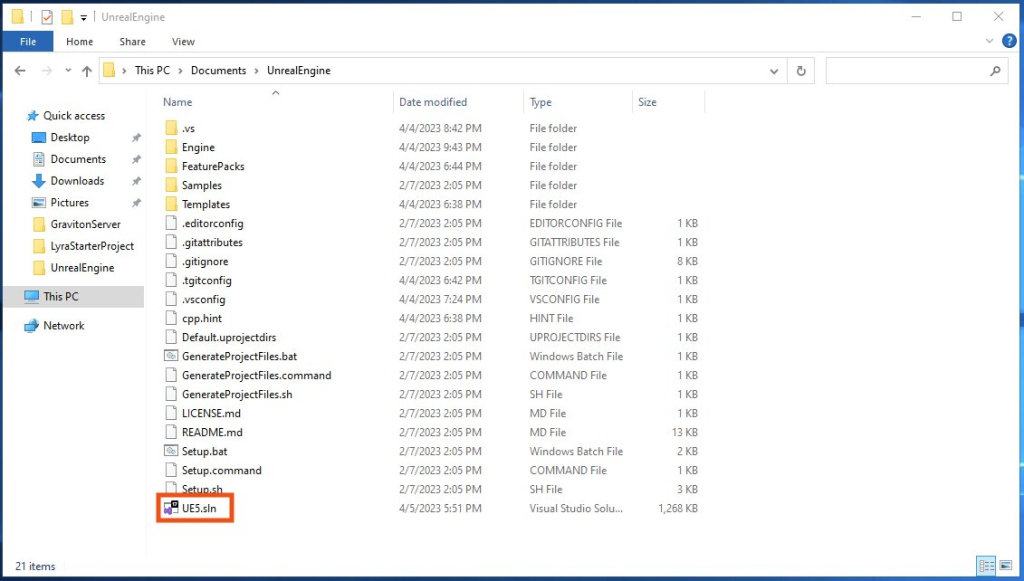Viewport: 1024px width, 581px height.
Task: Expand the address bar history dropdown
Action: 774,71
